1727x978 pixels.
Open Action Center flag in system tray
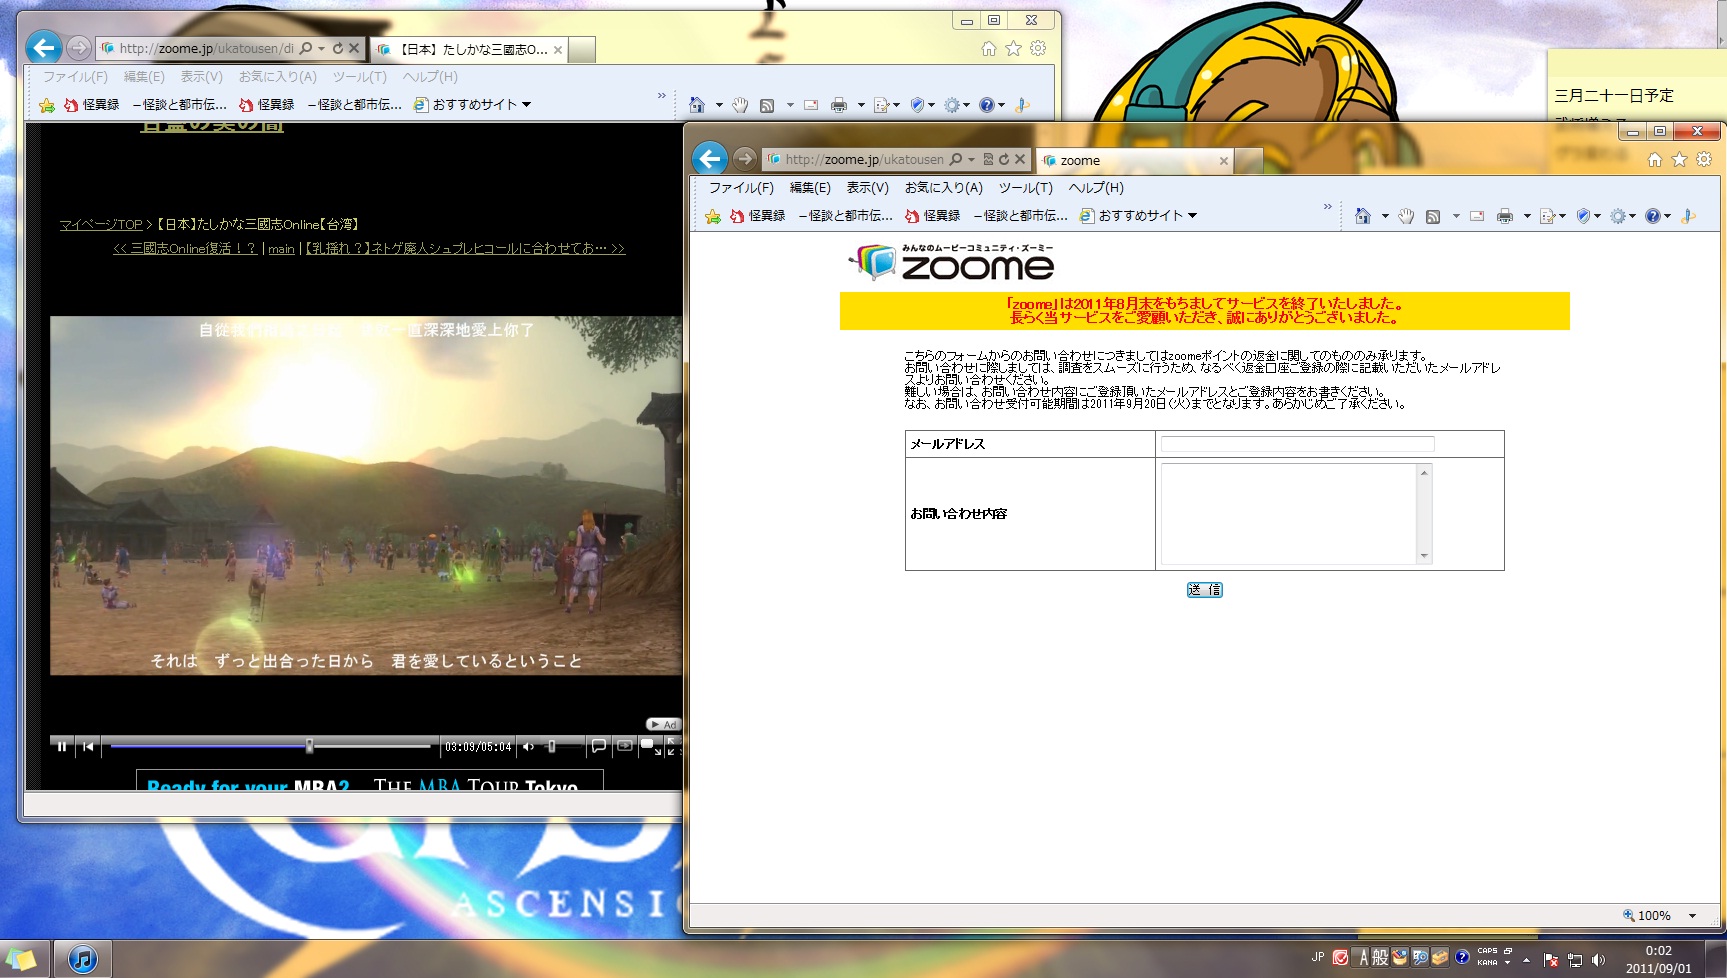[x=1551, y=960]
